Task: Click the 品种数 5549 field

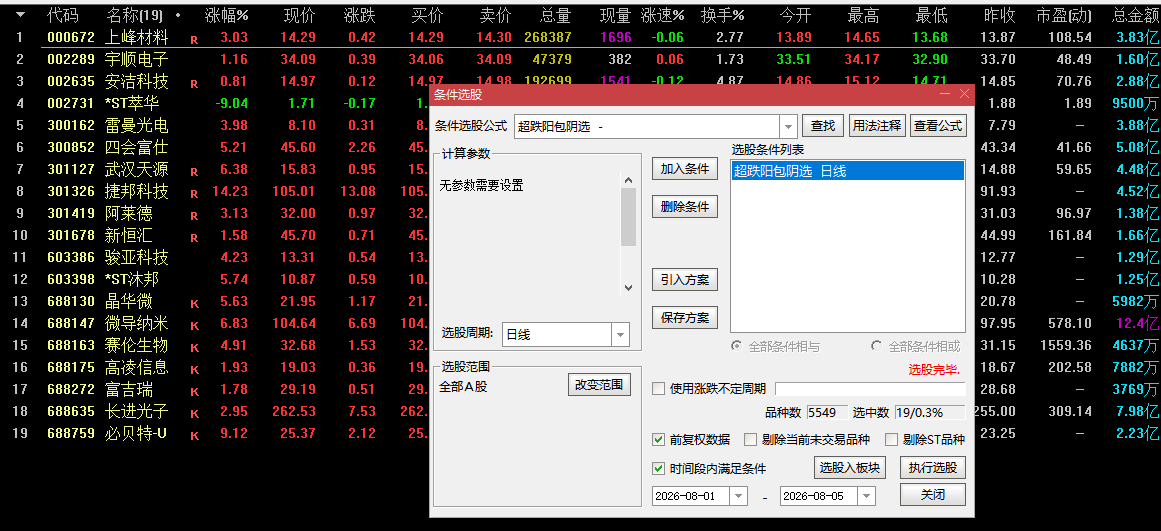Action: 827,413
